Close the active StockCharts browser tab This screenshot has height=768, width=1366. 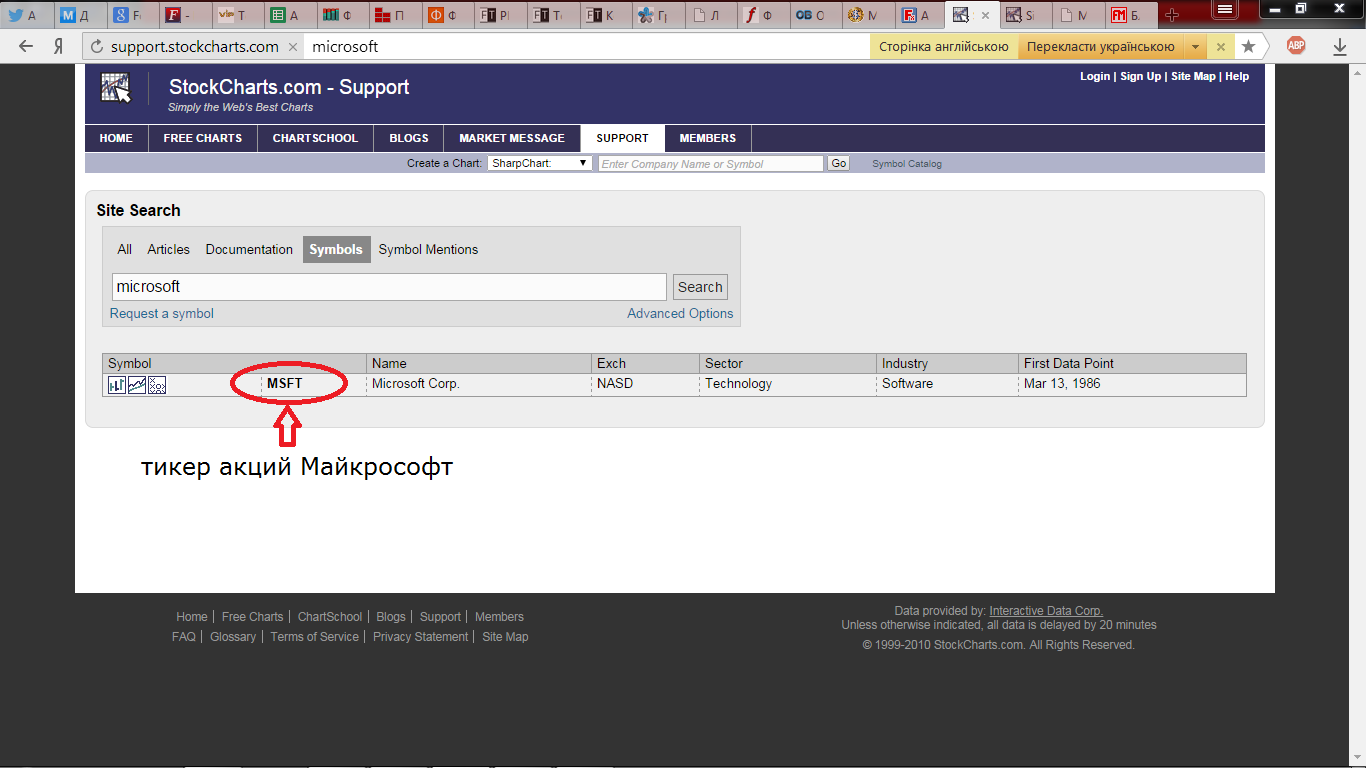coord(984,15)
